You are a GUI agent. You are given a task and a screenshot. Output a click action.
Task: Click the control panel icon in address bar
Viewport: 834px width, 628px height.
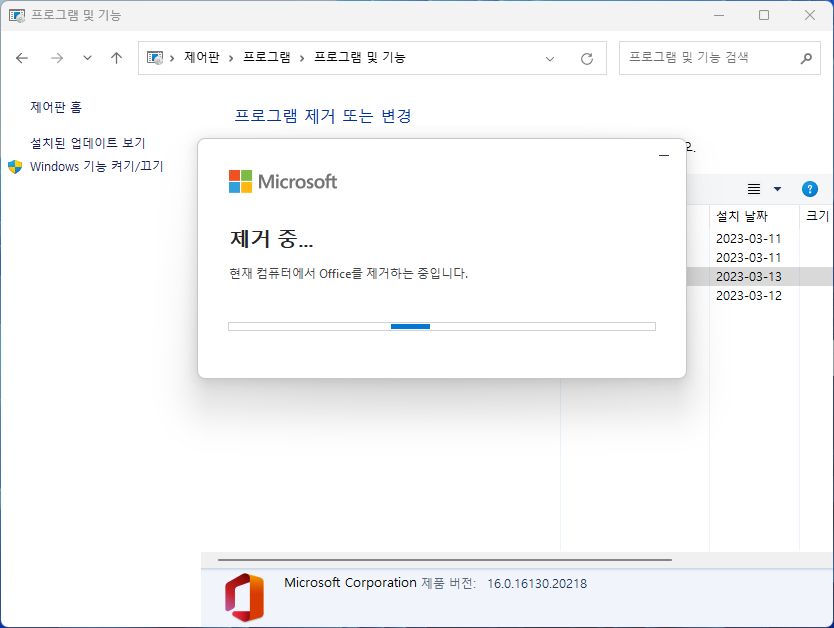tap(155, 57)
